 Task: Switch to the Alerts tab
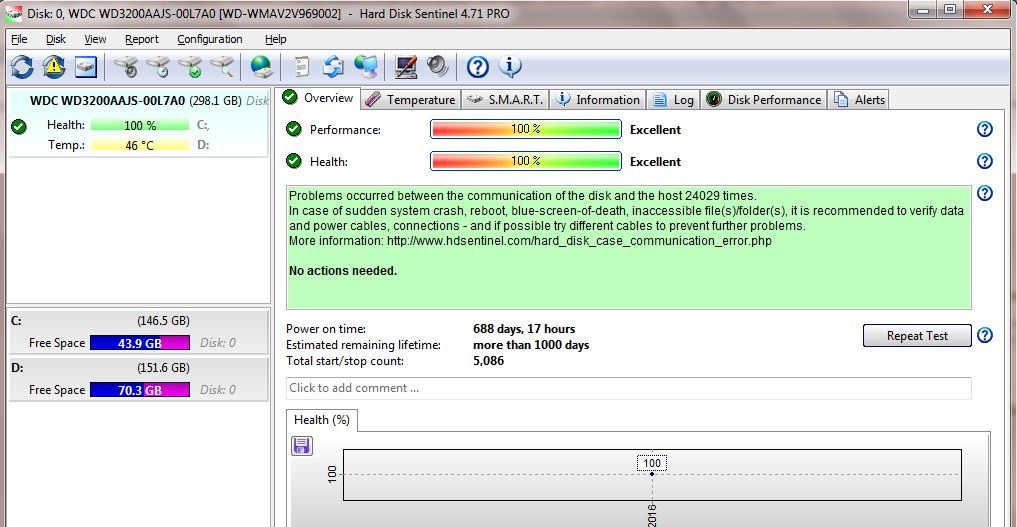pos(859,100)
